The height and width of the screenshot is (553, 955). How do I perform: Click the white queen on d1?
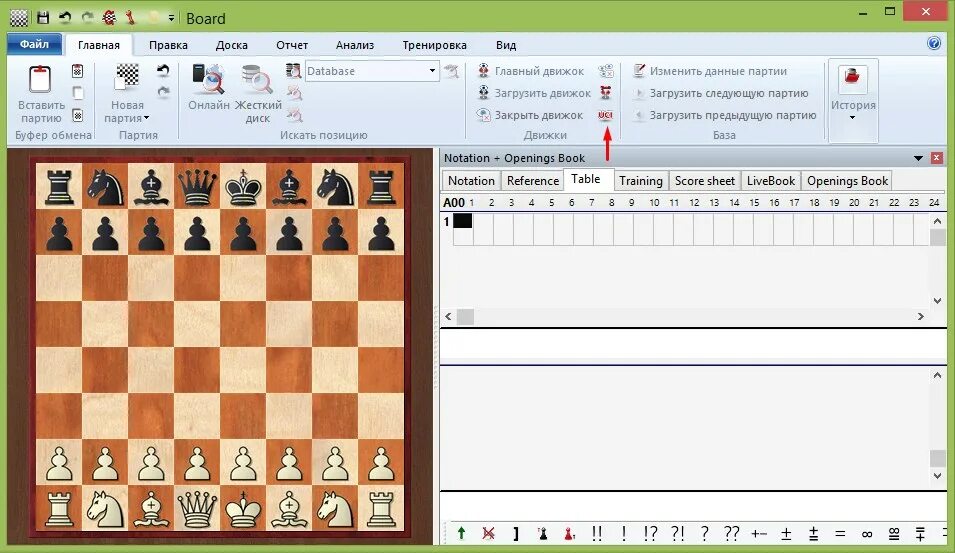(197, 508)
